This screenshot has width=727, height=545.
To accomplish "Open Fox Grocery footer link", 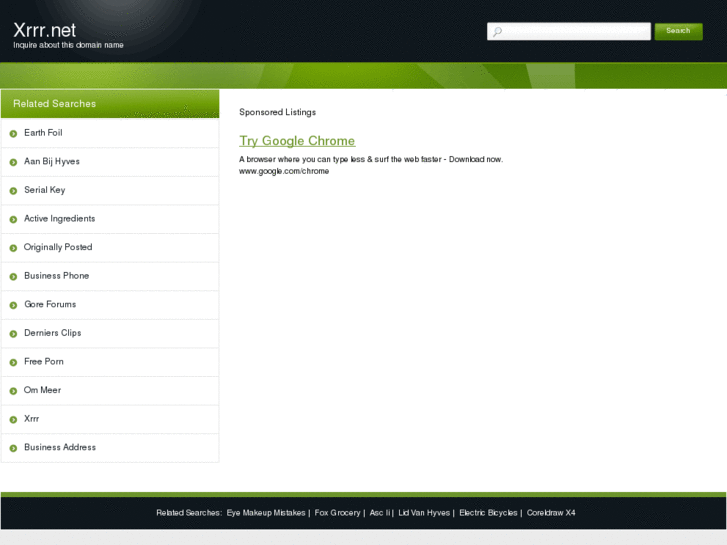I will [x=337, y=513].
